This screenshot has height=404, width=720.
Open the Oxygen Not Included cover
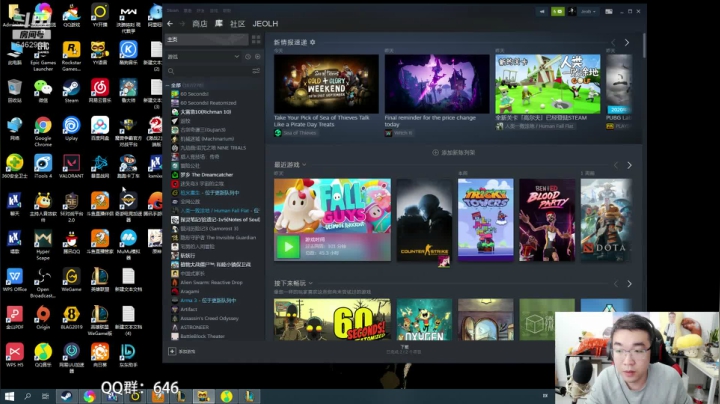(424, 320)
